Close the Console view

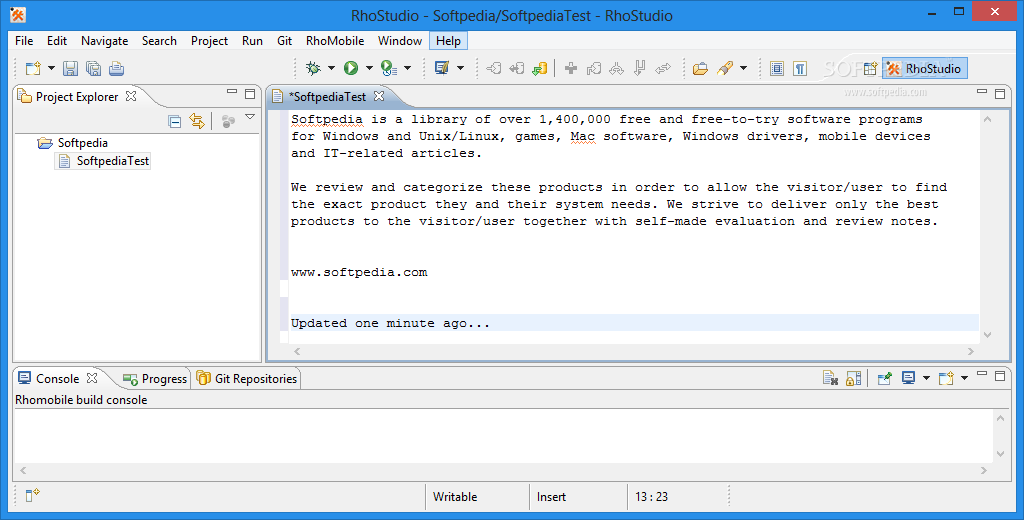(92, 378)
